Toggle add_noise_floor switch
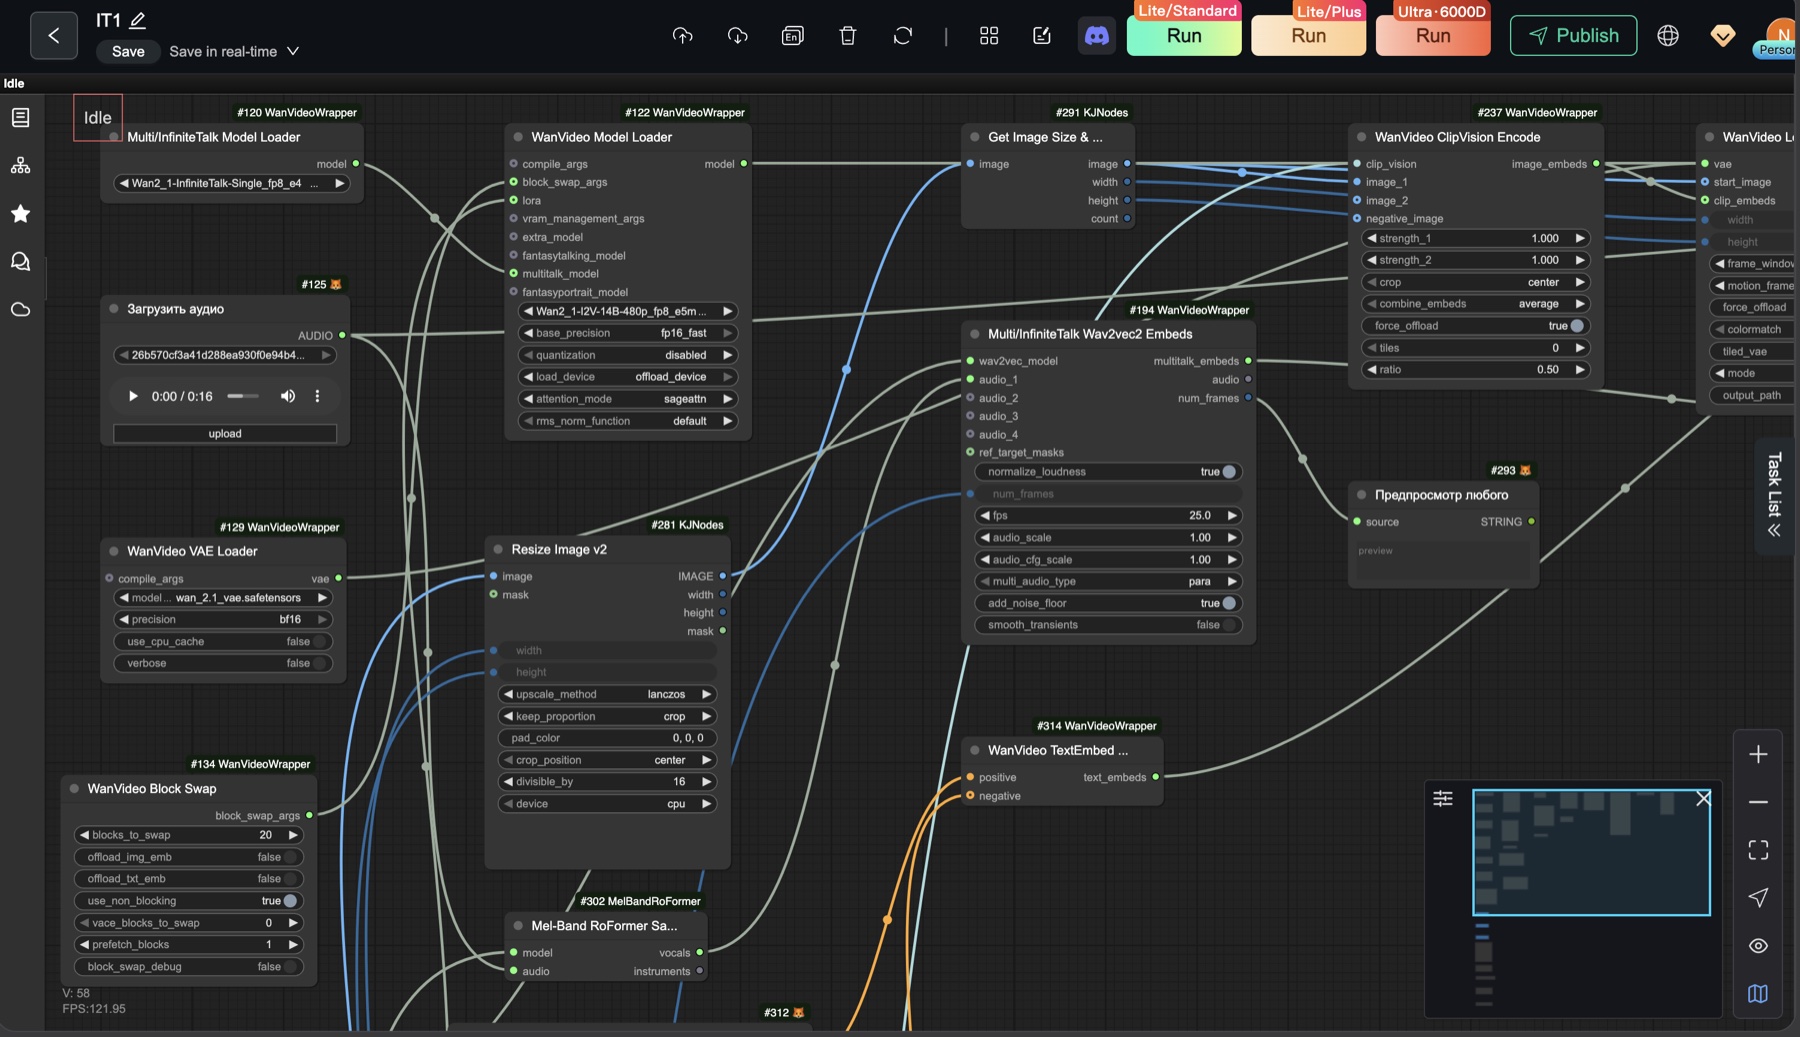Viewport: 1800px width, 1037px height. pyautogui.click(x=1109, y=603)
